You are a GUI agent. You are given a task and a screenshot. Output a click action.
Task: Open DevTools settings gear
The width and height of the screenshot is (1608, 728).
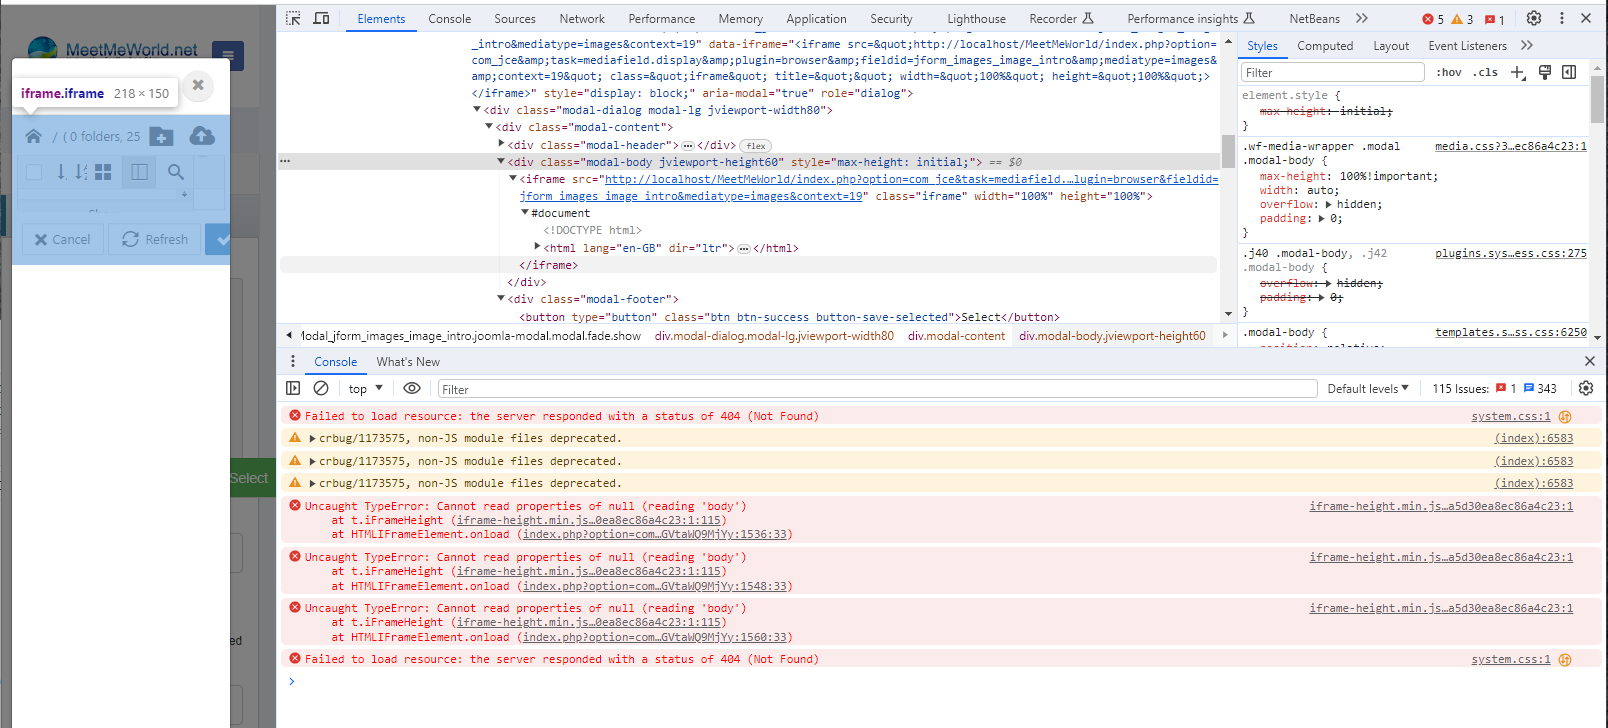[x=1533, y=18]
